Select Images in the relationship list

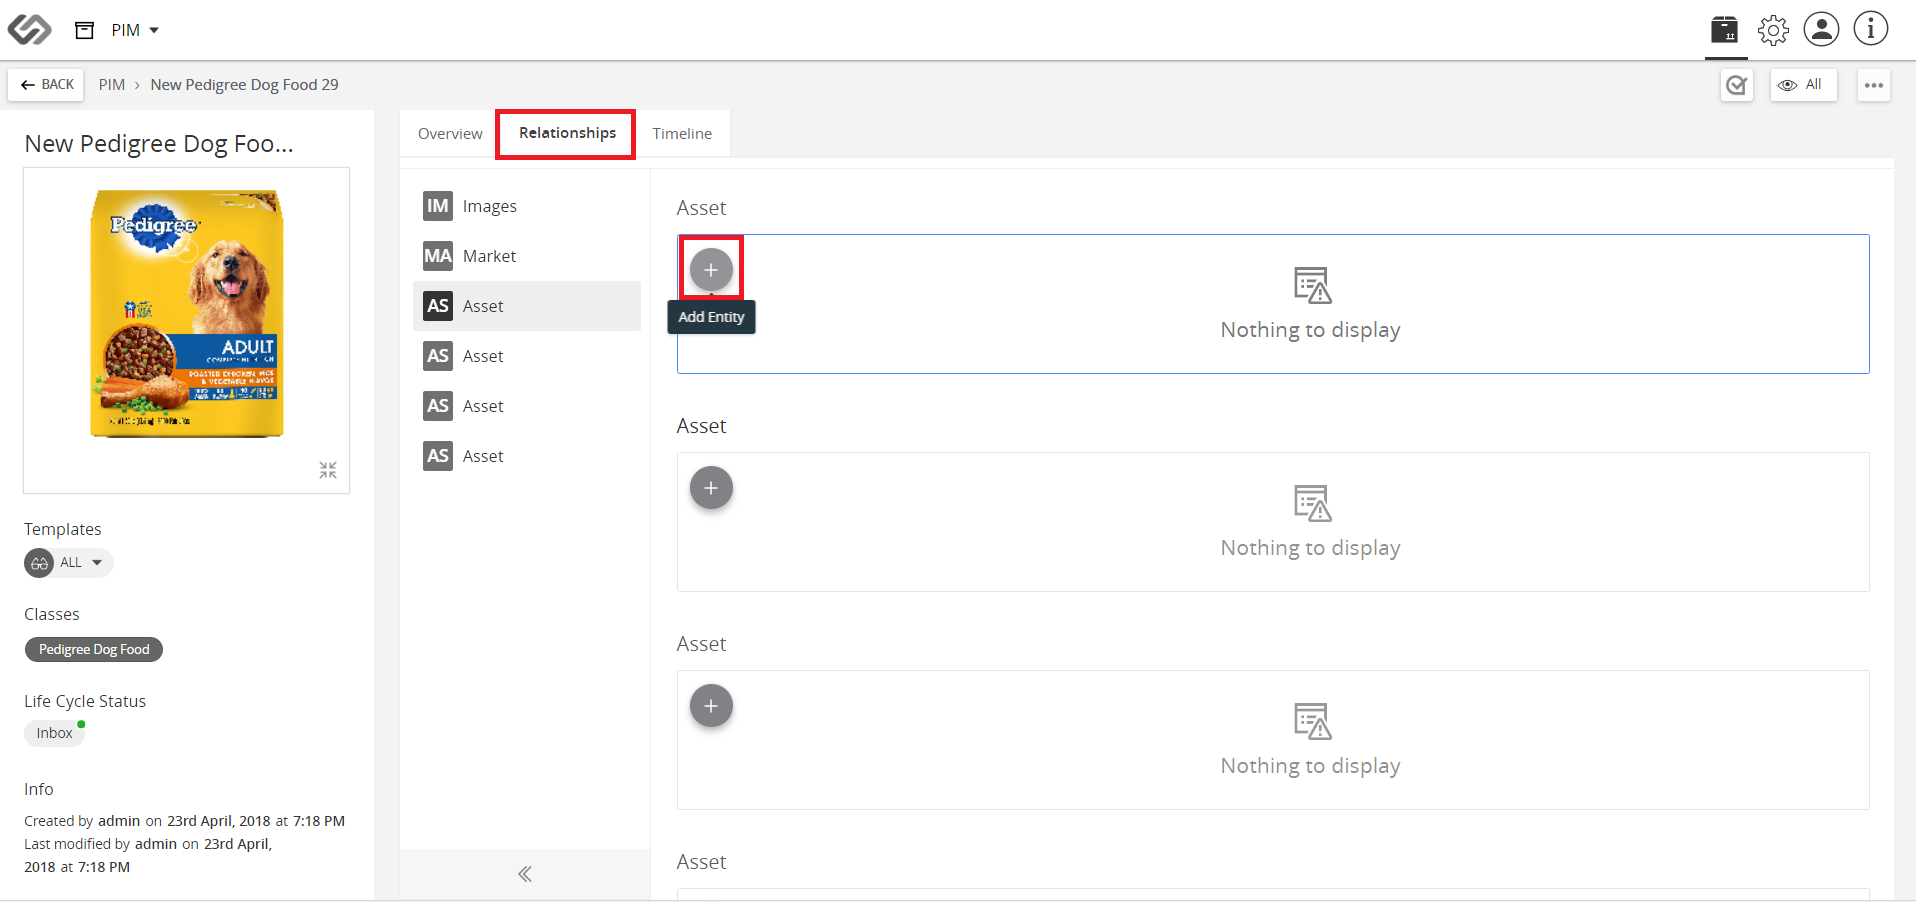click(527, 206)
